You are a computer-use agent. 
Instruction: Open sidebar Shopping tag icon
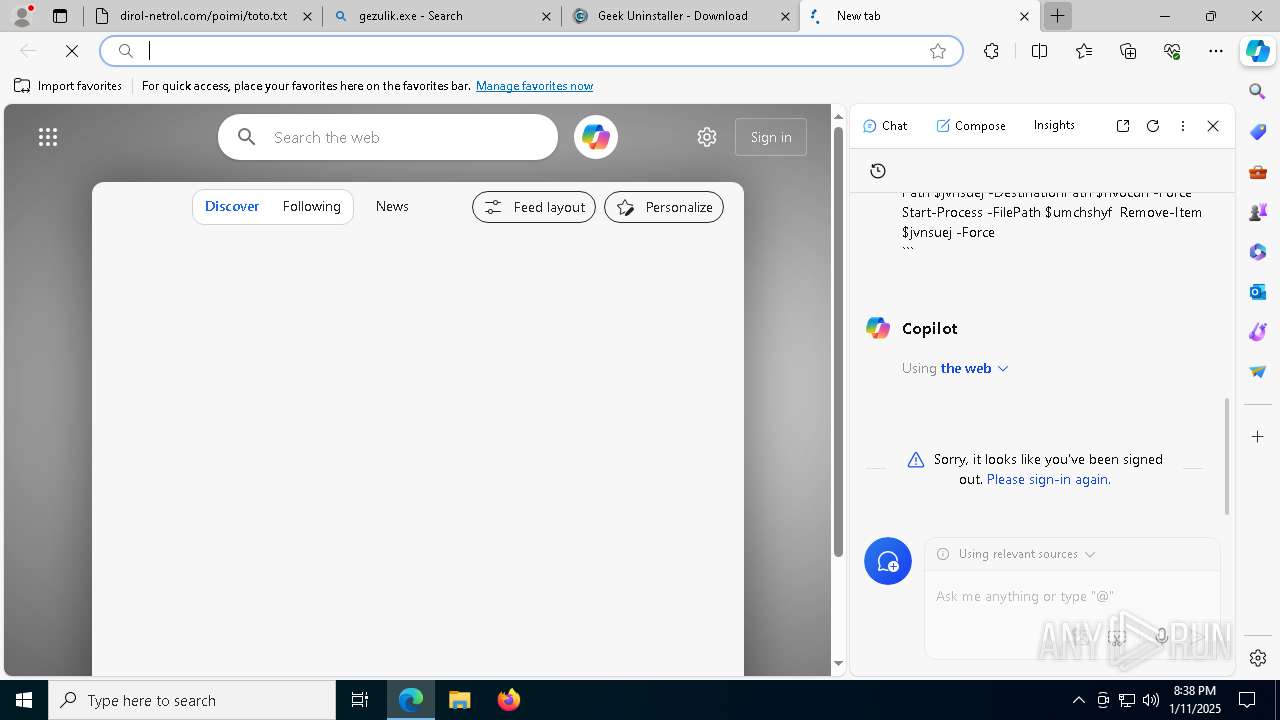[x=1258, y=132]
